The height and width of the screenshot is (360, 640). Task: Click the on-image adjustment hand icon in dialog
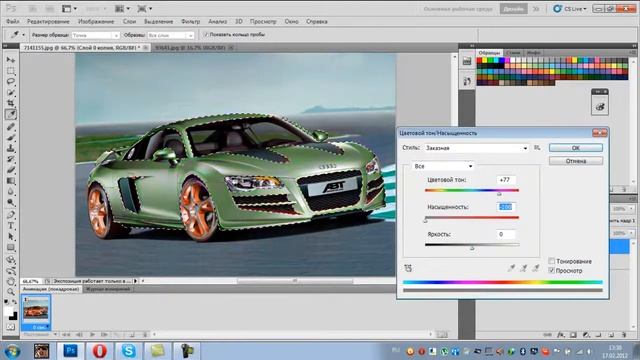tap(408, 268)
